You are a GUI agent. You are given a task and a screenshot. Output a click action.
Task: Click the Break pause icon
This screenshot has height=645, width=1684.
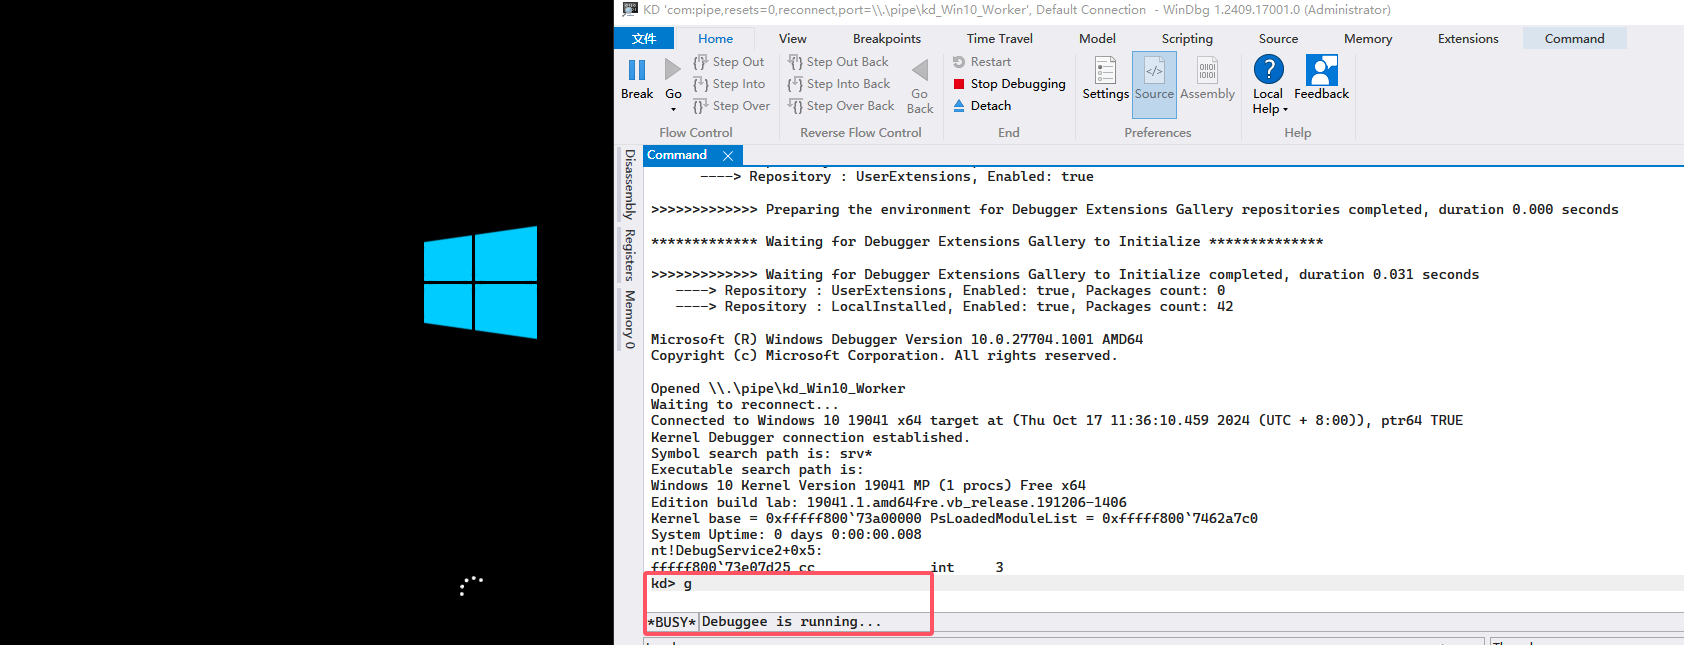(x=637, y=70)
